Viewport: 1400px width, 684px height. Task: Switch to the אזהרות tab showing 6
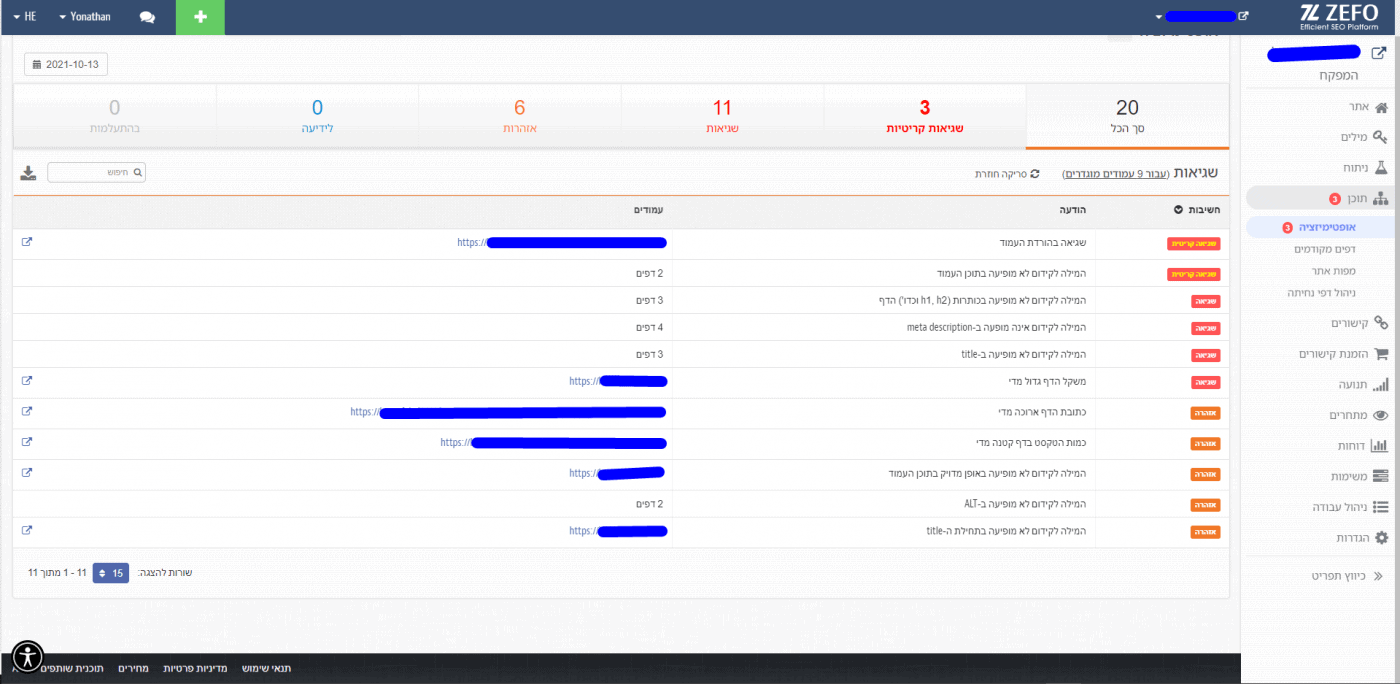pos(519,117)
